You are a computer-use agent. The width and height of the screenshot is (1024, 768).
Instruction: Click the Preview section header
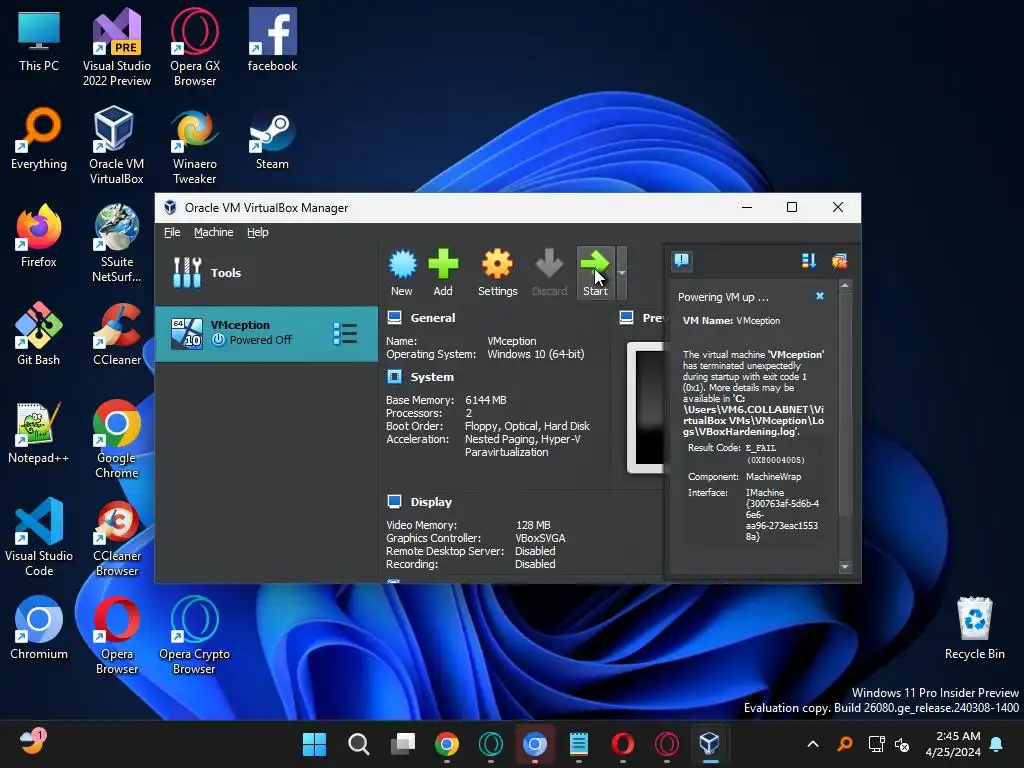pyautogui.click(x=652, y=318)
